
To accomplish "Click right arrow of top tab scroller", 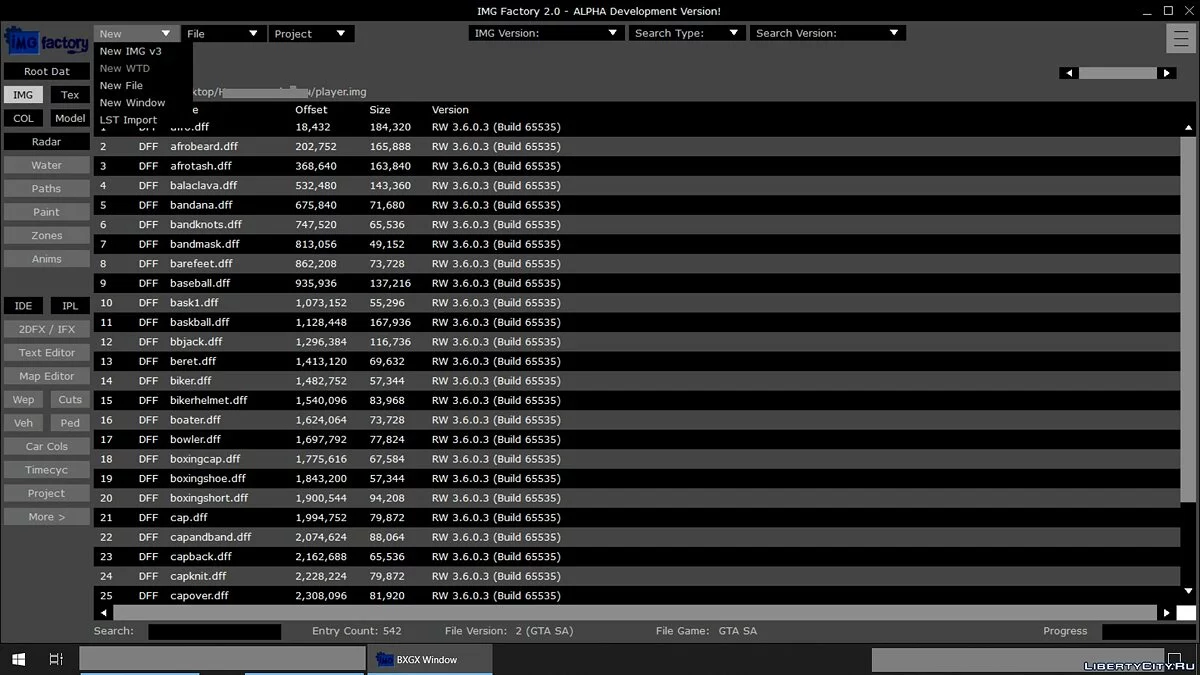I will (1166, 73).
